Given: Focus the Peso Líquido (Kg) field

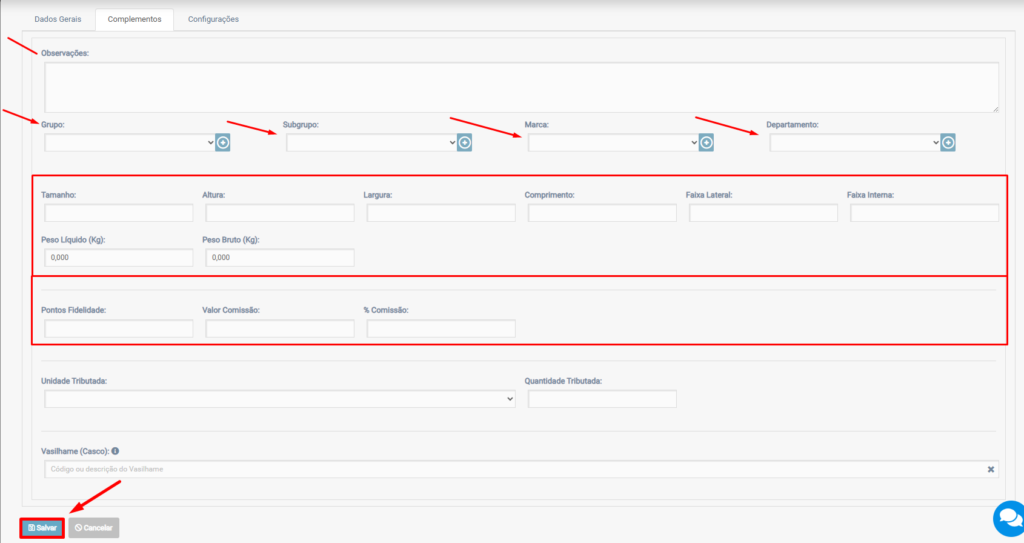Looking at the screenshot, I should [118, 258].
